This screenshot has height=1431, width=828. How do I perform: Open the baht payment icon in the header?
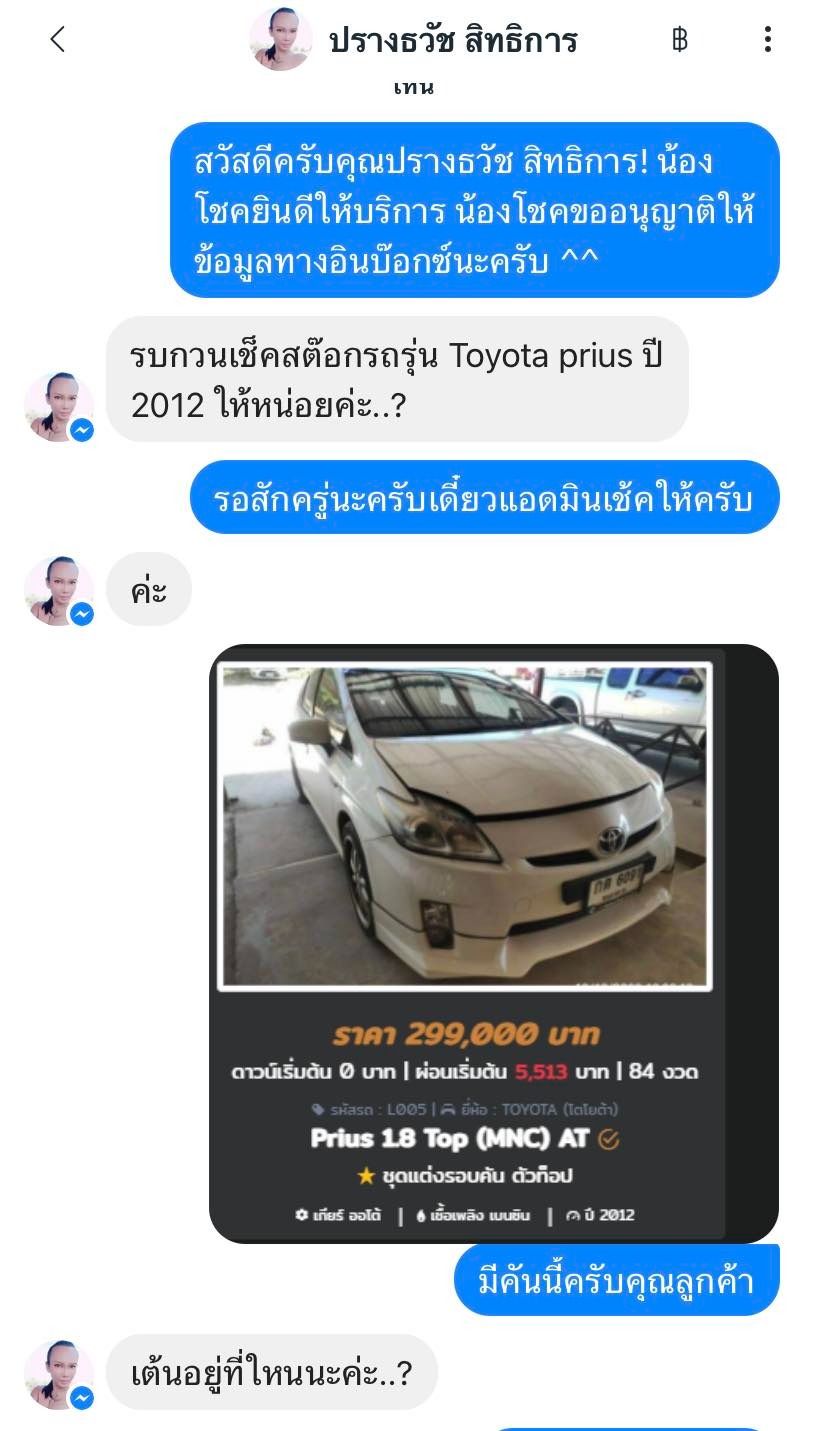coord(680,40)
